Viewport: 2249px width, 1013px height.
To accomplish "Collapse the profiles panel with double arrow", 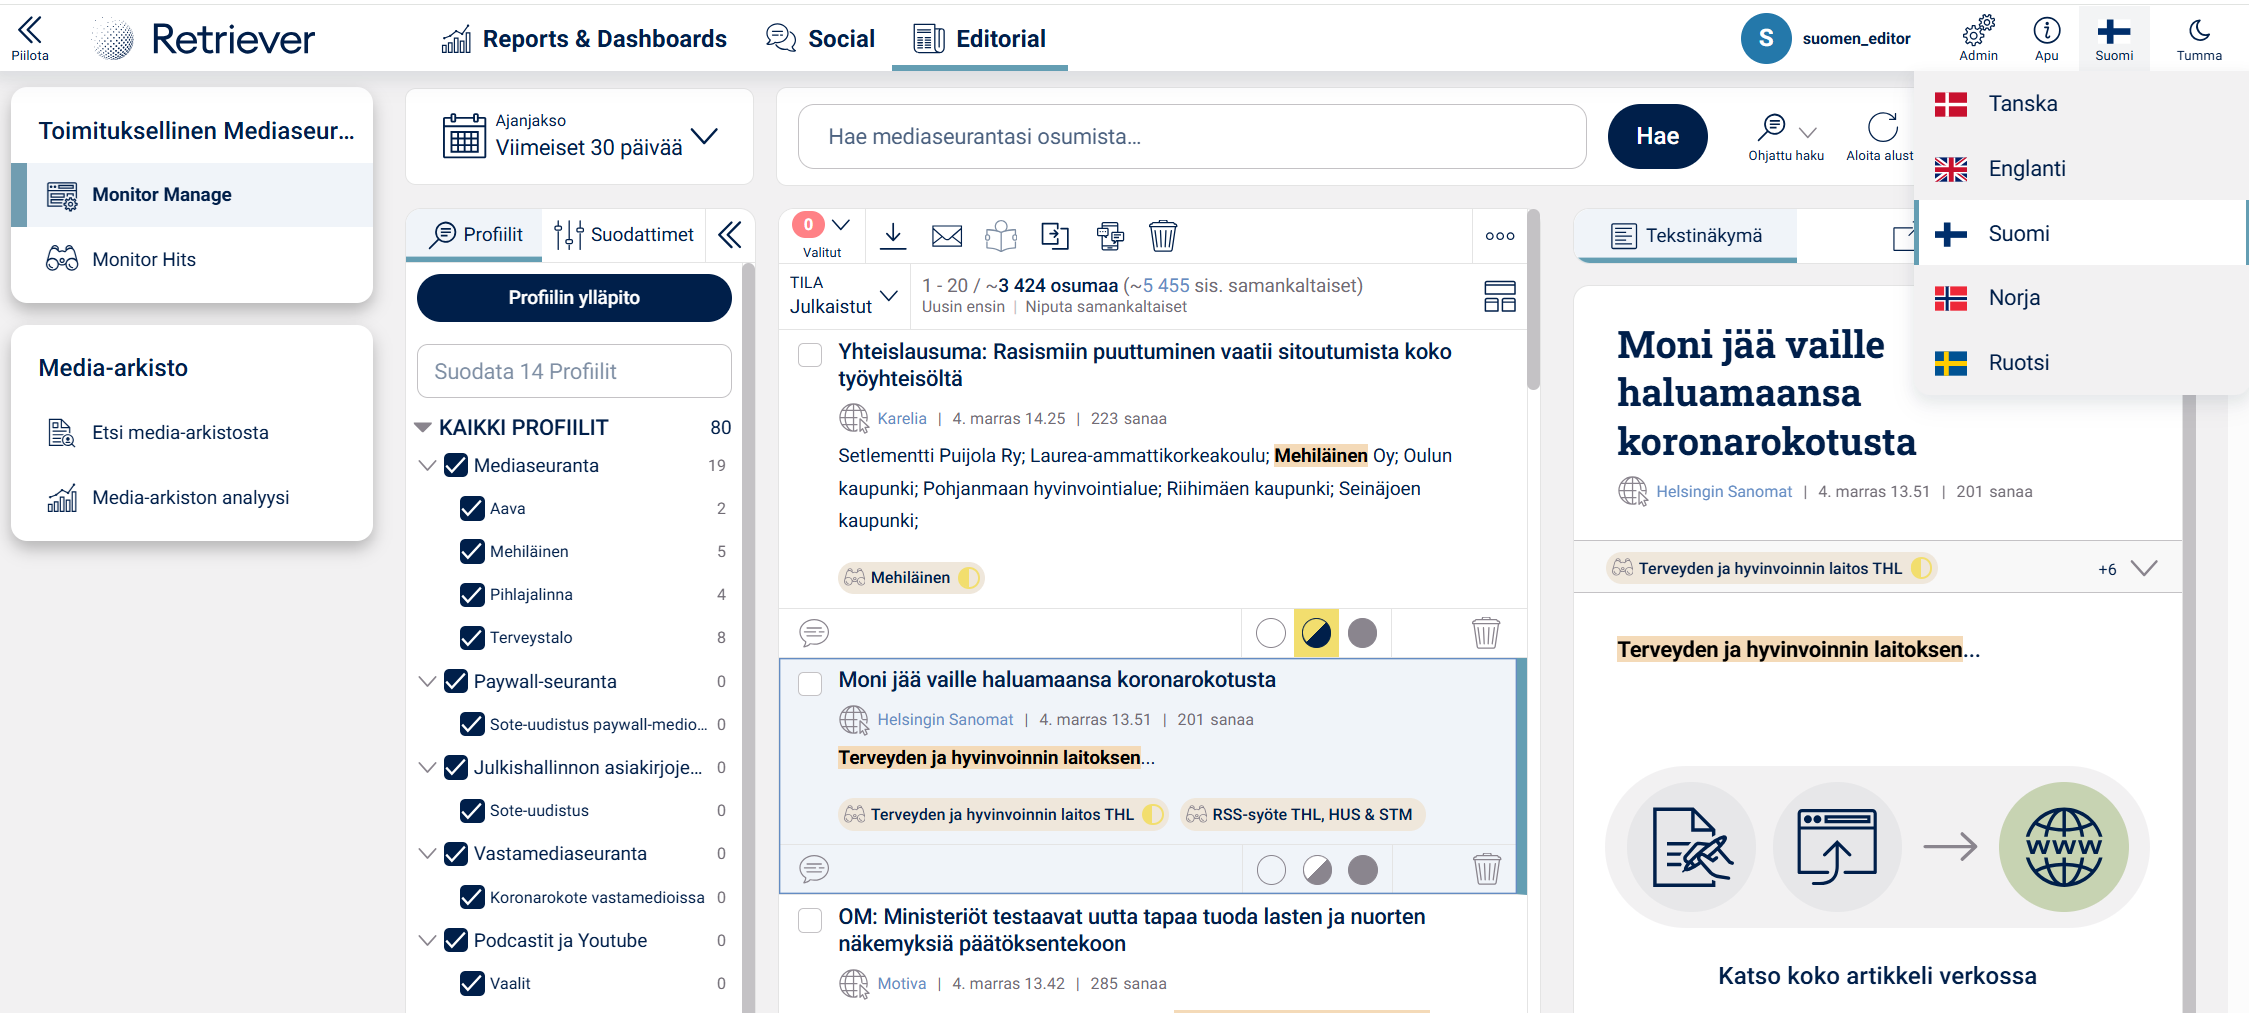I will [x=730, y=235].
